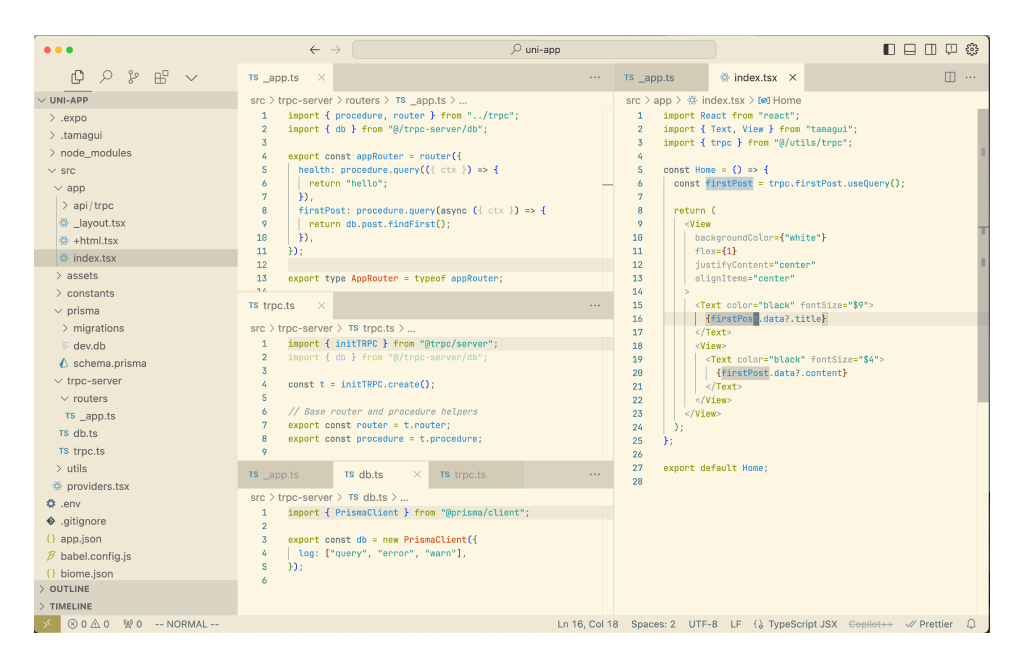
Task: Expand the migrations folder
Action: coord(136,328)
